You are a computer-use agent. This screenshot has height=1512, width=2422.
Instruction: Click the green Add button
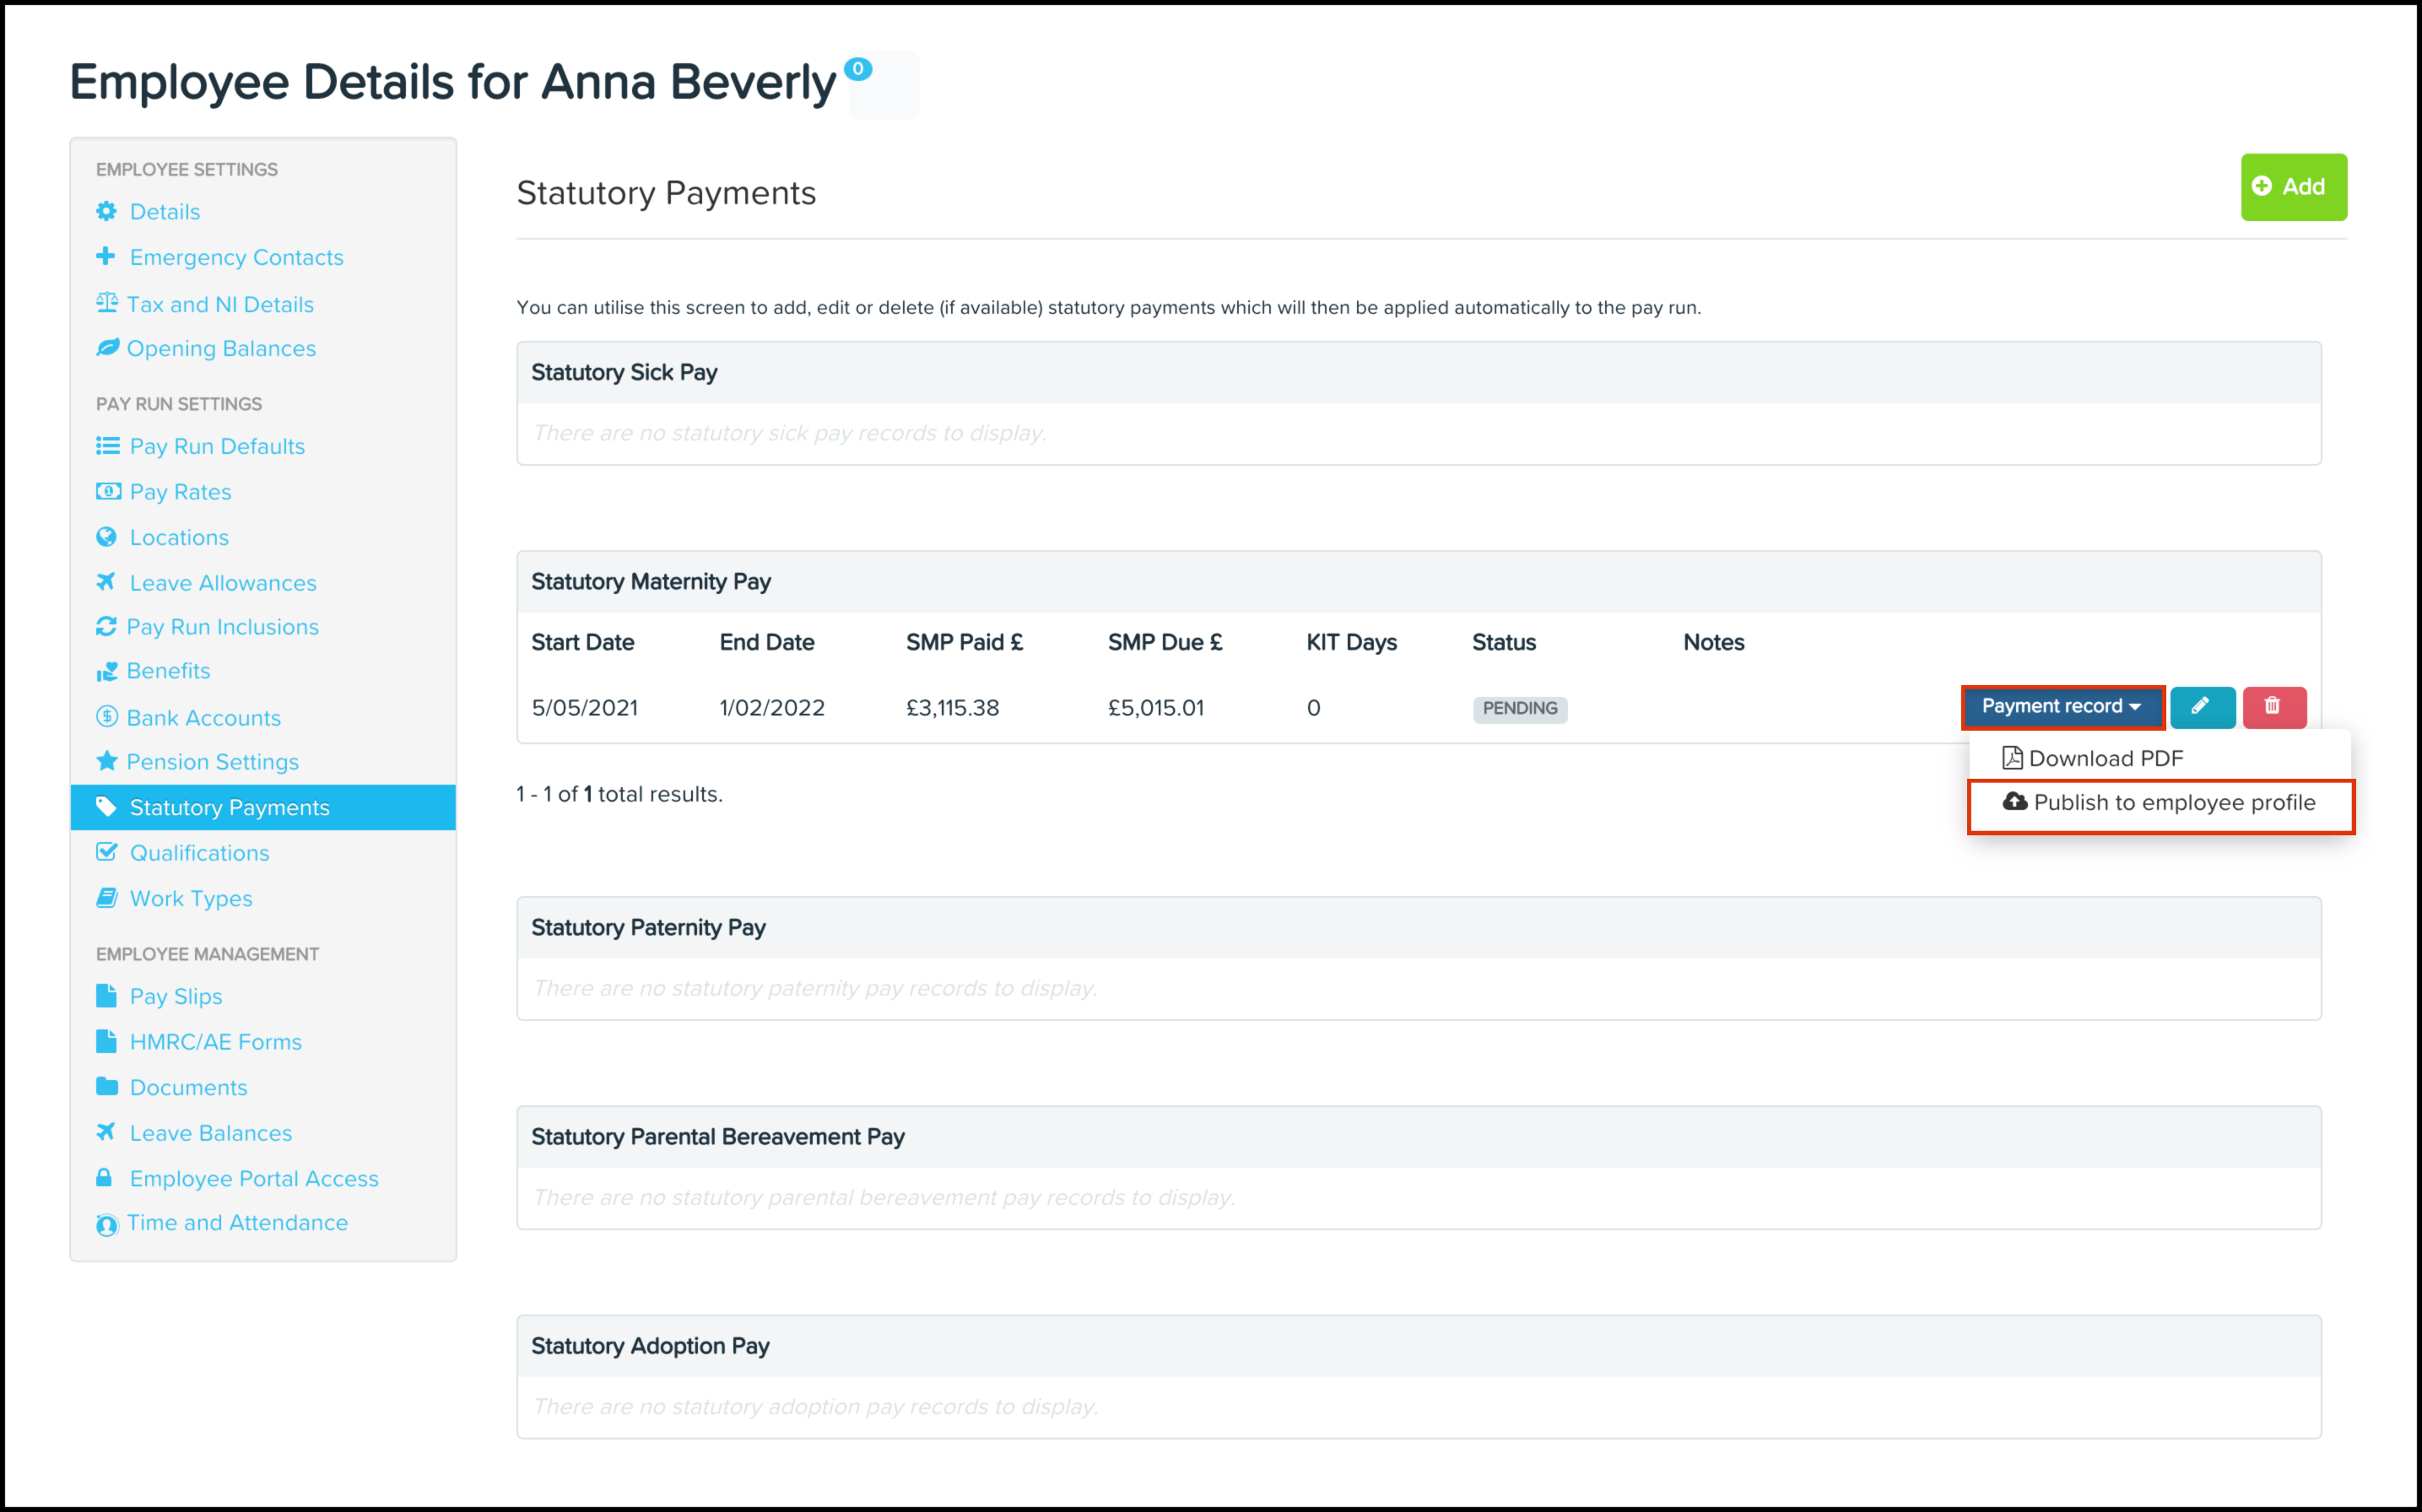click(2292, 187)
